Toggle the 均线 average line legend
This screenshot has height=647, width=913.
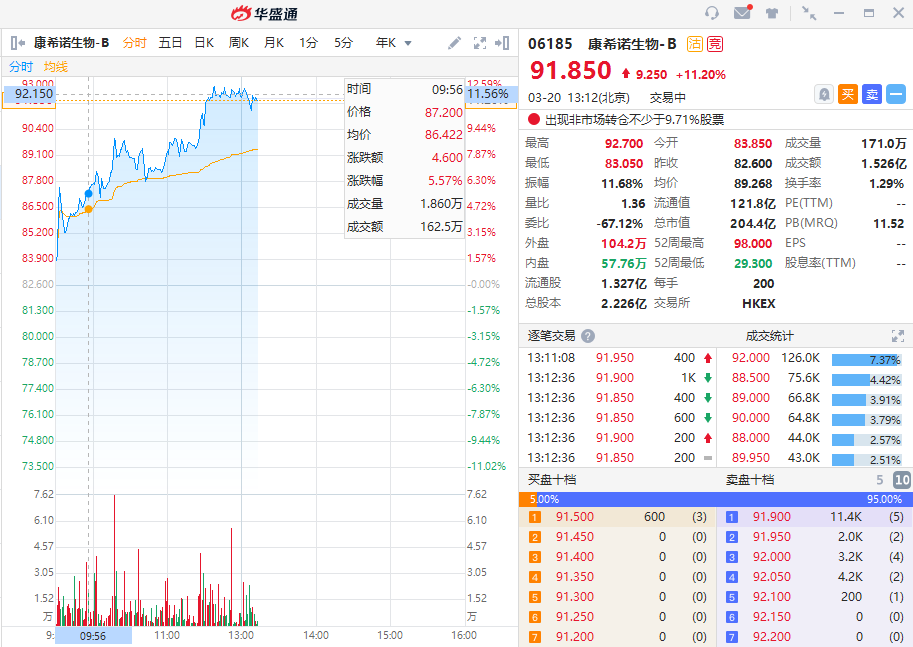[56, 66]
